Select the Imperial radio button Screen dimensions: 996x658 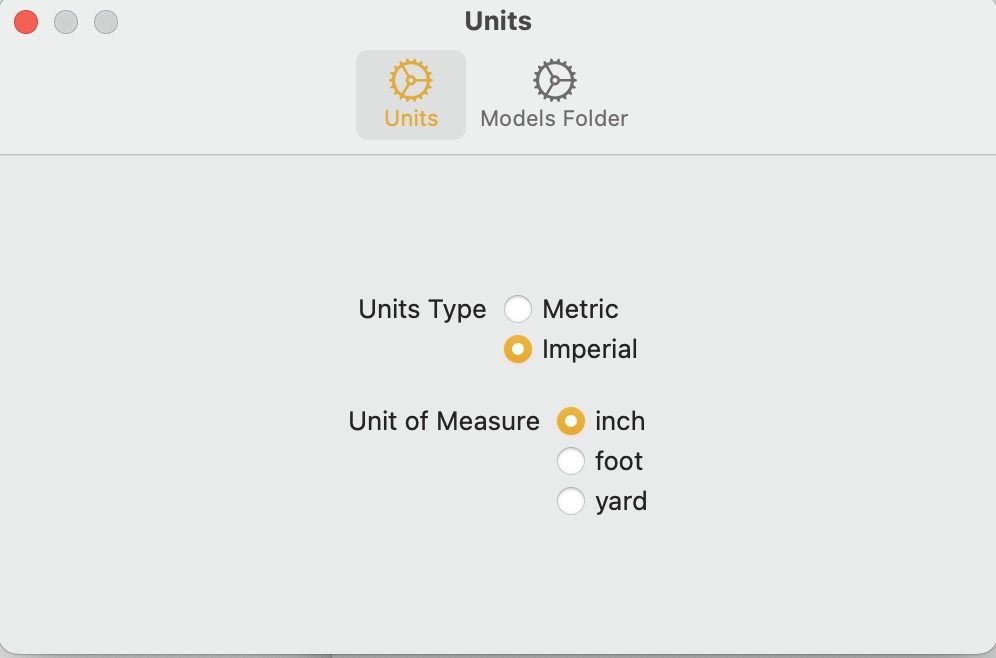[518, 349]
